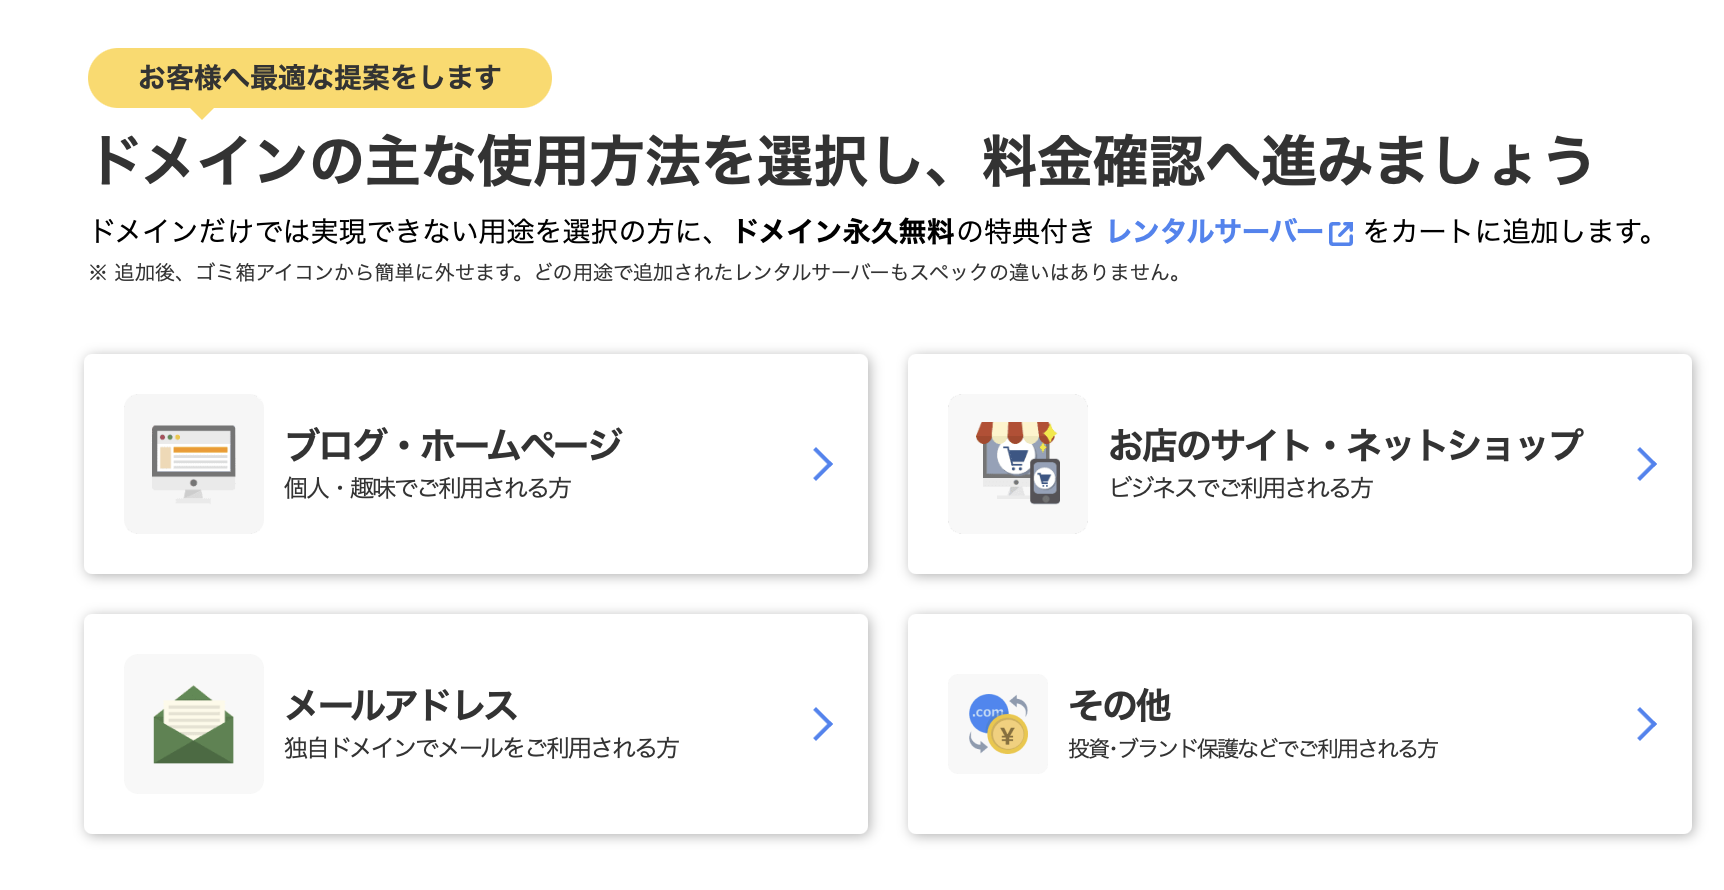Click the .com and yen exchange icon

click(997, 724)
